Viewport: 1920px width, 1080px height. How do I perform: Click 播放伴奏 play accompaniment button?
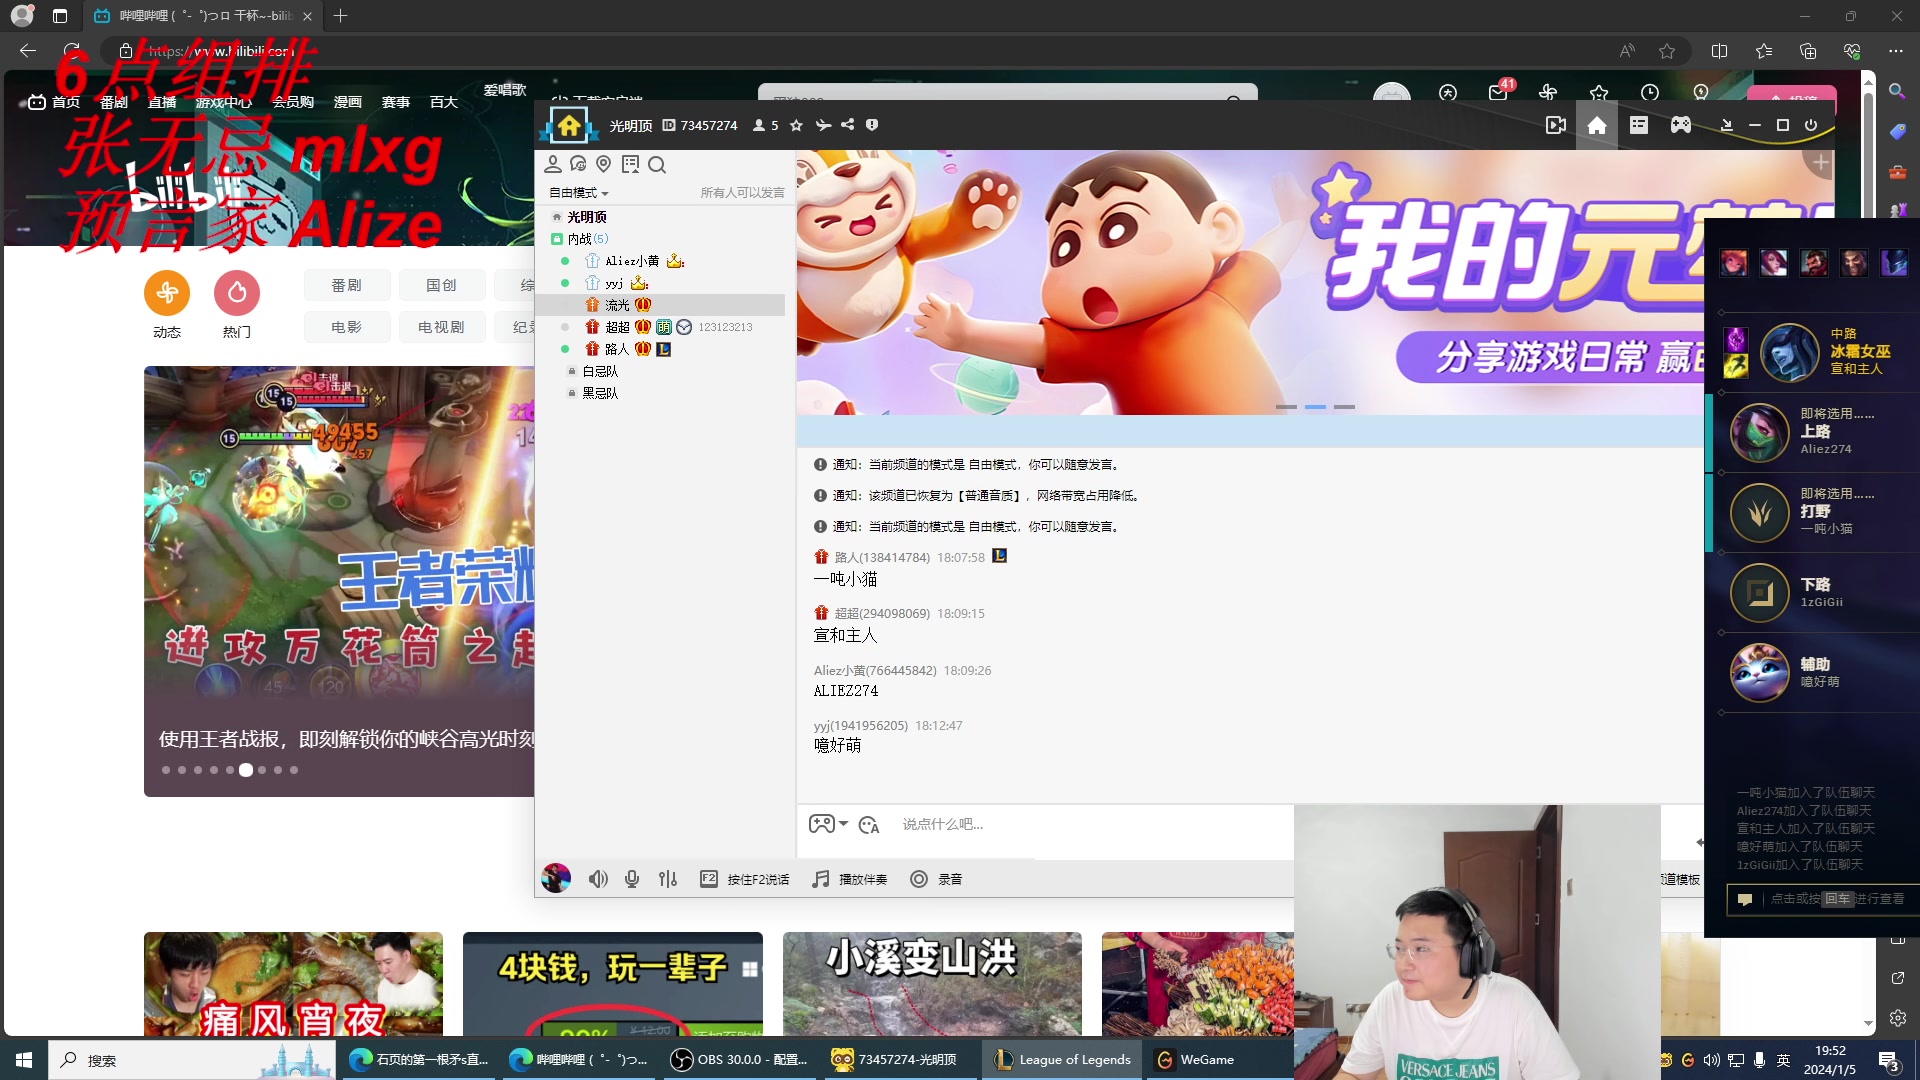849,879
